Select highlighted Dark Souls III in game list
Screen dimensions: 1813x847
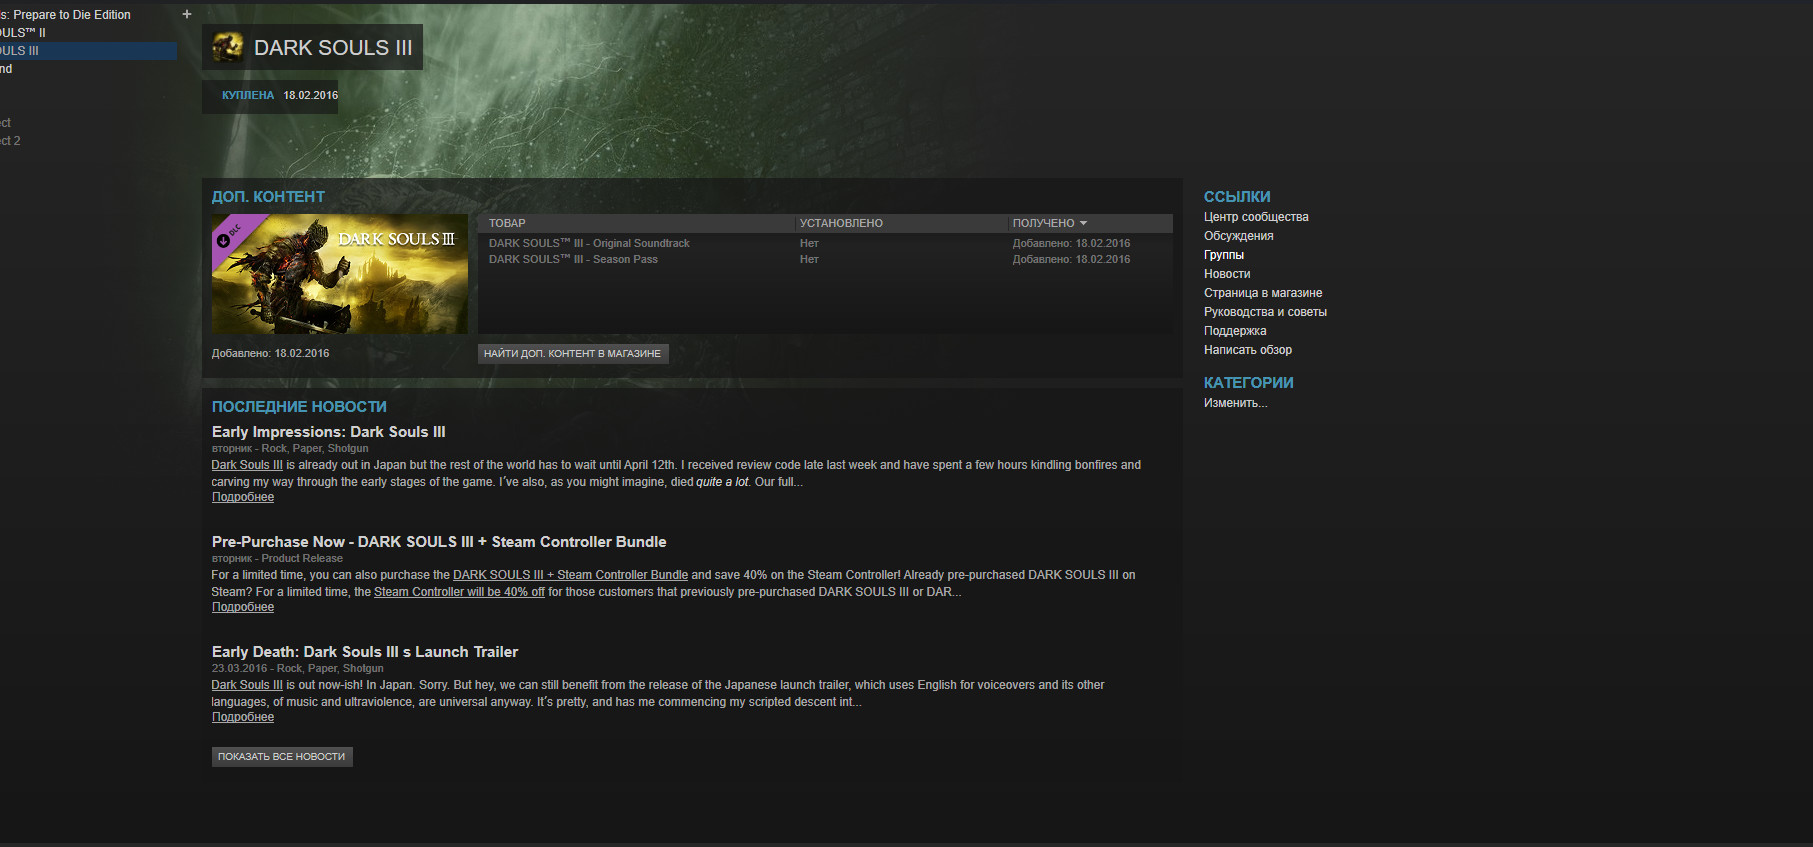click(x=88, y=51)
